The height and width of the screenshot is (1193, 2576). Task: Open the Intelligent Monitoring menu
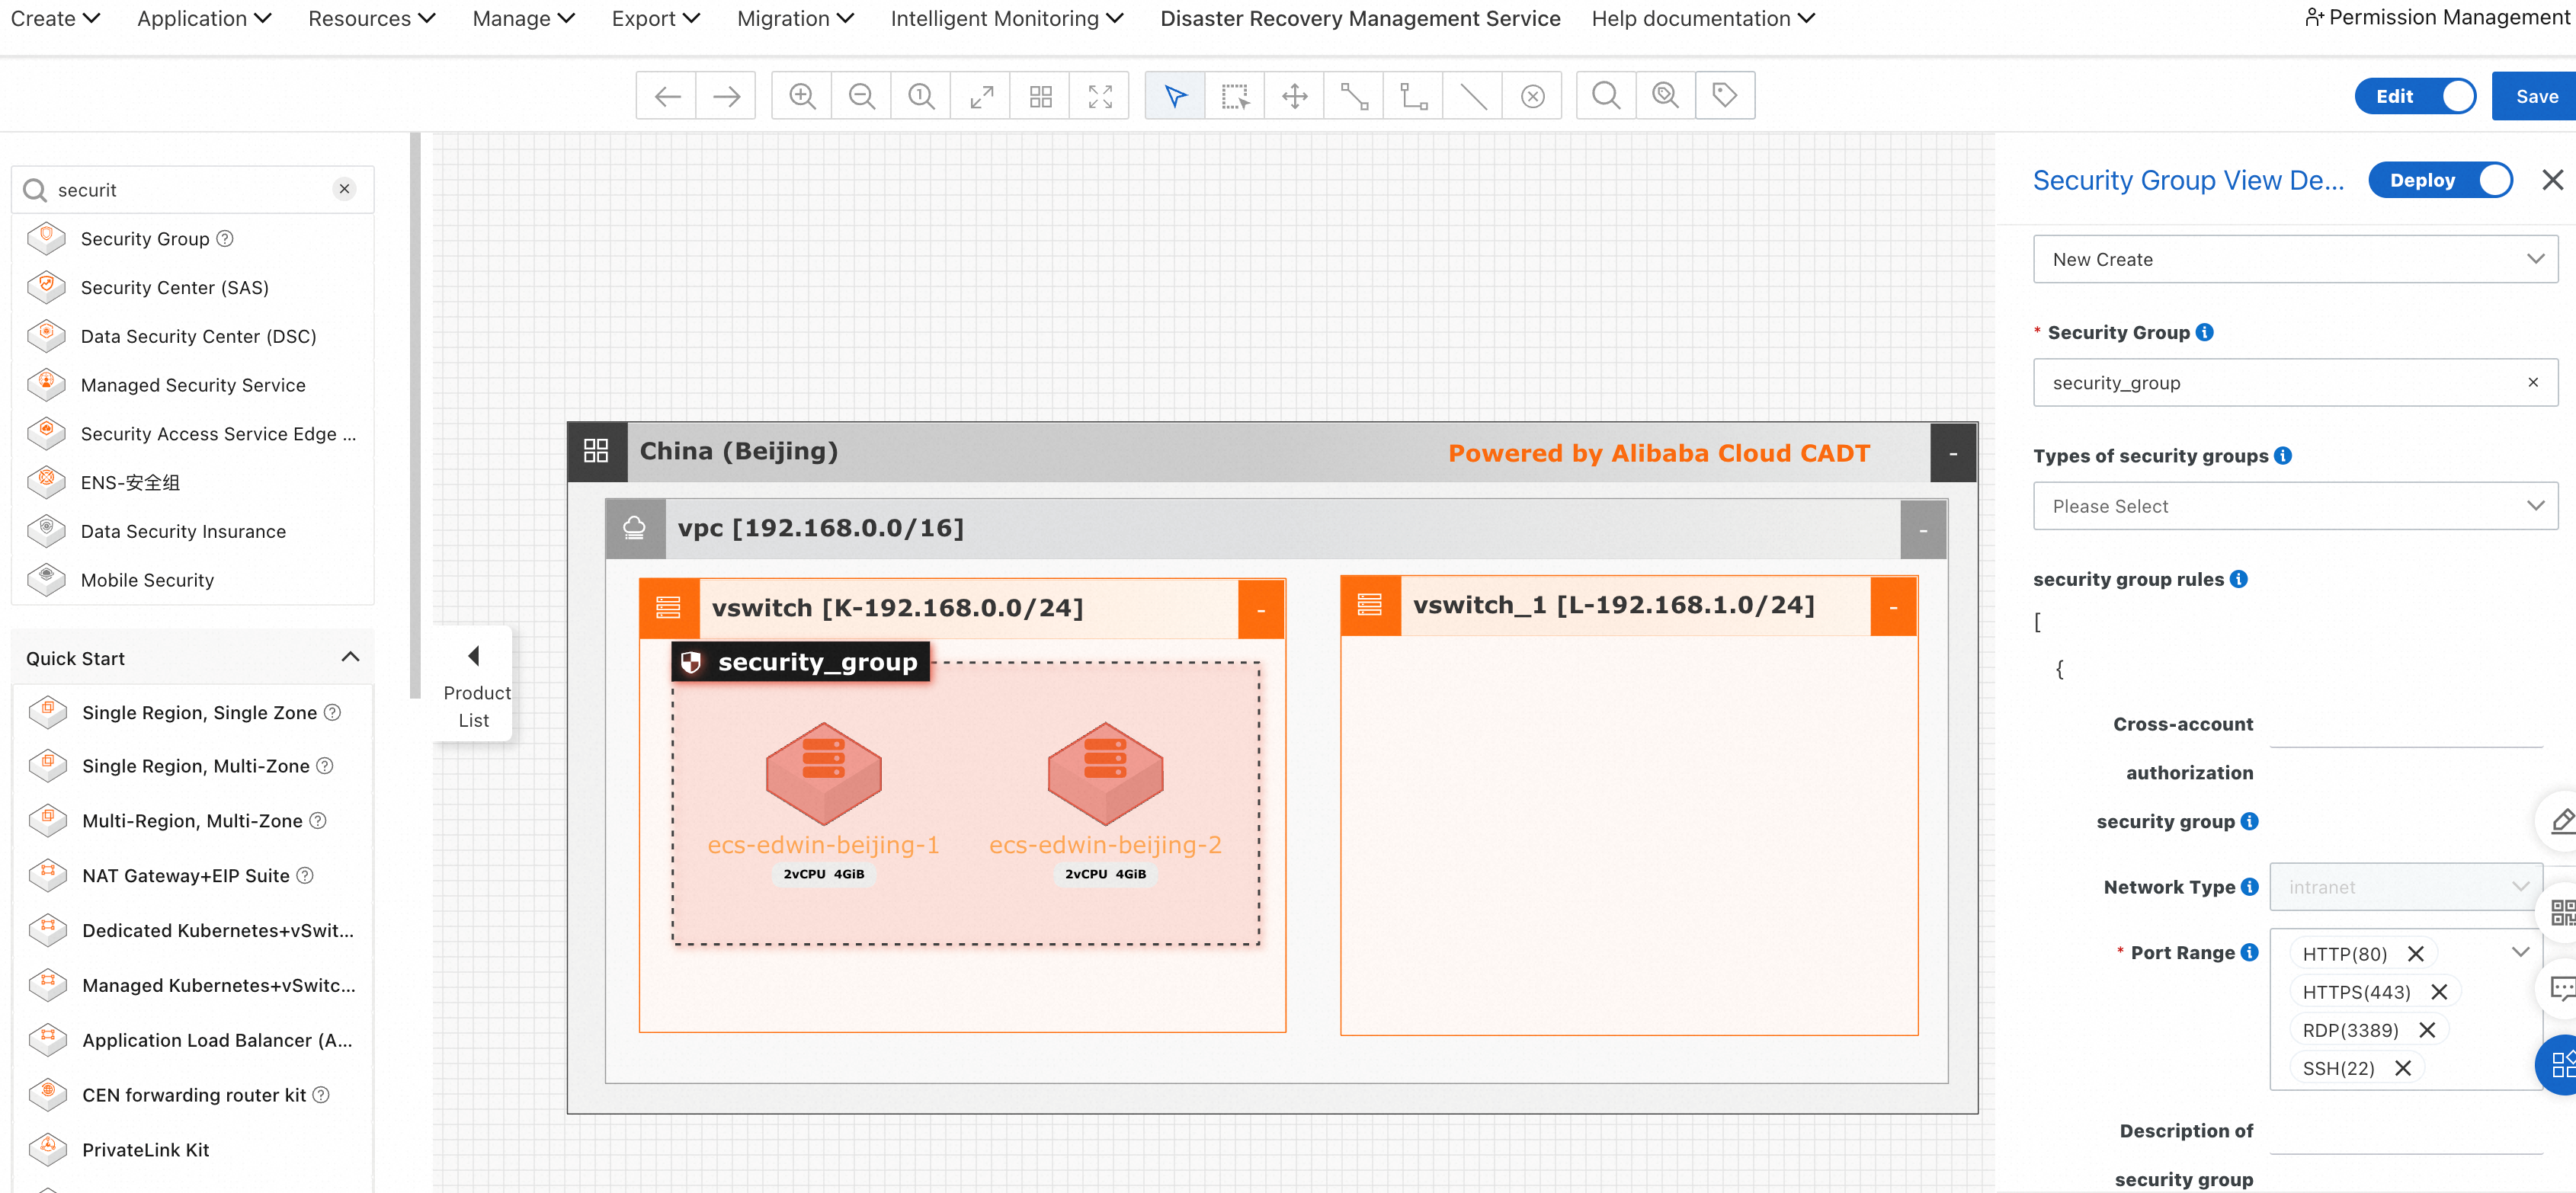point(1007,19)
